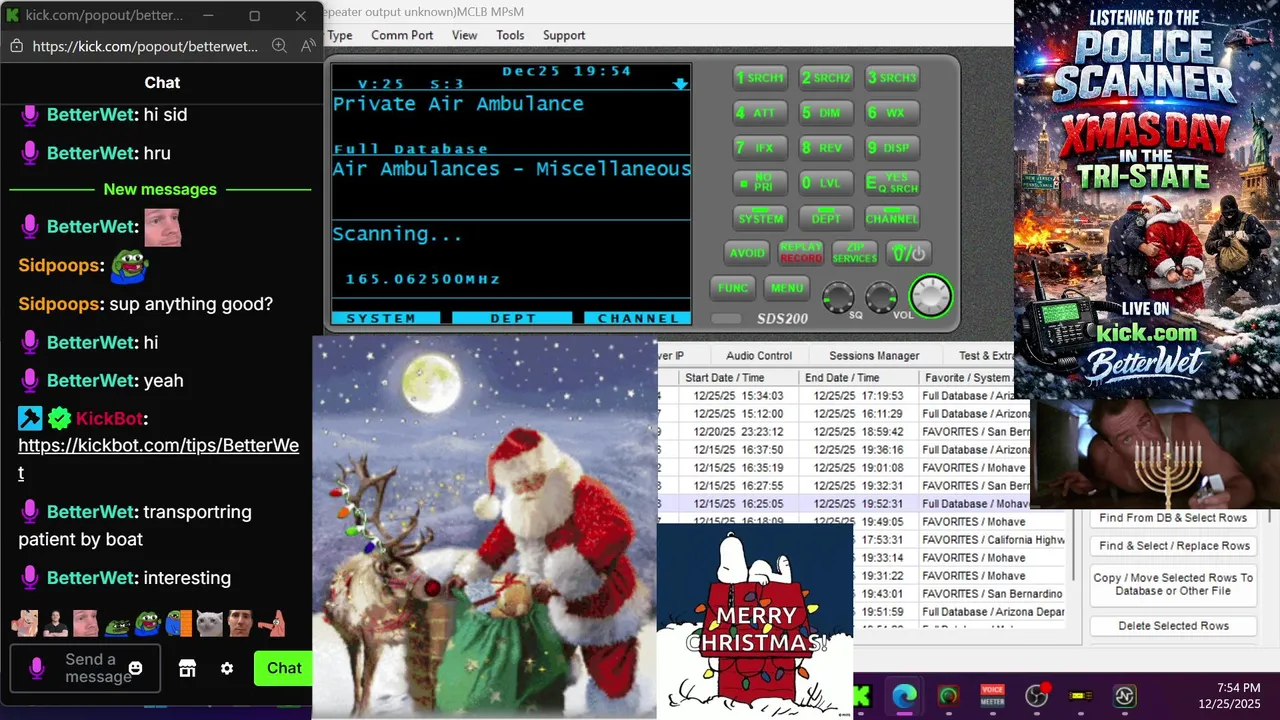Open the Comm Port menu

point(402,35)
